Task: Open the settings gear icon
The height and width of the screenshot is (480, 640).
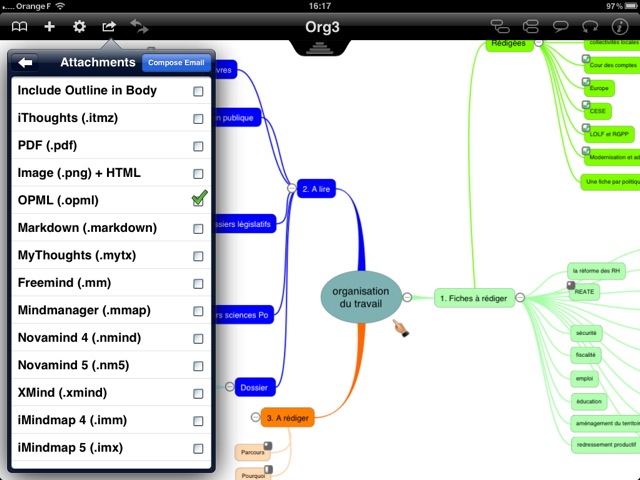Action: pos(79,26)
